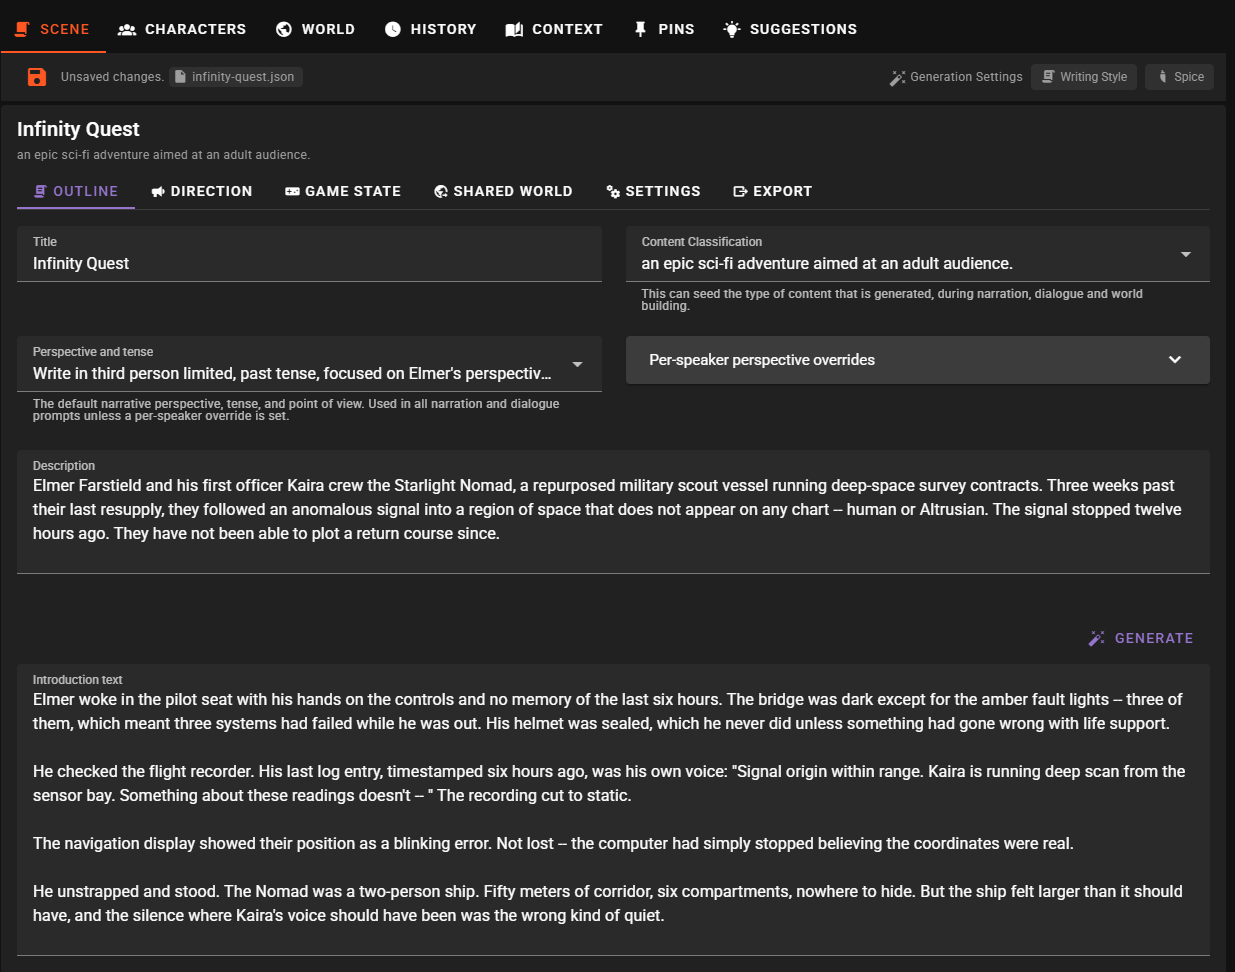Open the Writing Style button
The width and height of the screenshot is (1235, 972).
click(1084, 77)
